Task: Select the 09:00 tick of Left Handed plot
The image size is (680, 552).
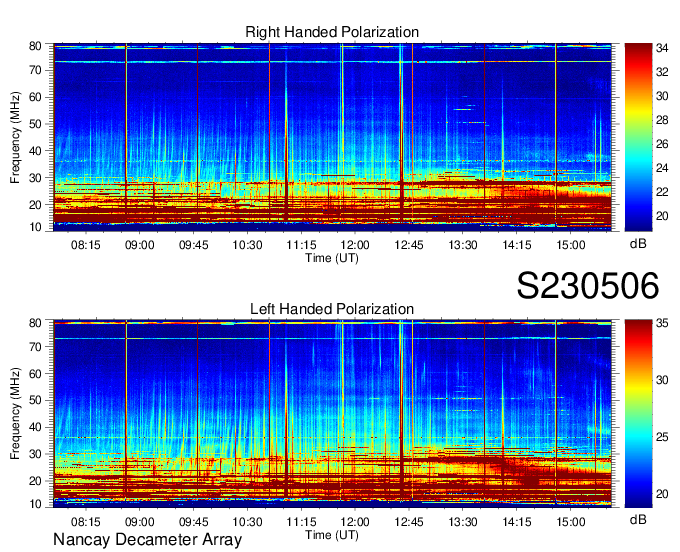Action: tap(140, 522)
